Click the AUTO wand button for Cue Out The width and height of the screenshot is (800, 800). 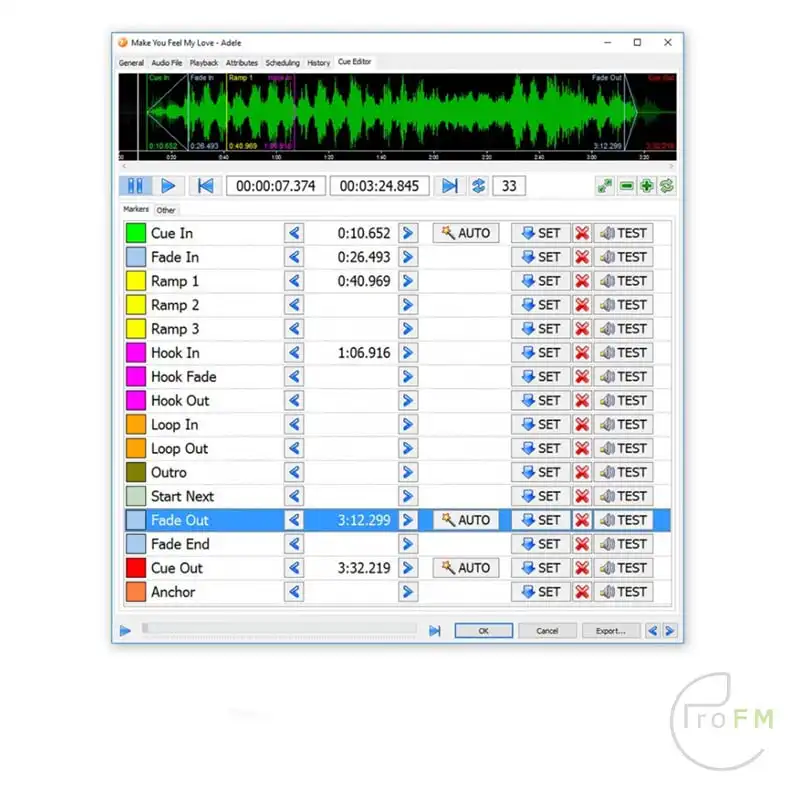(x=466, y=568)
